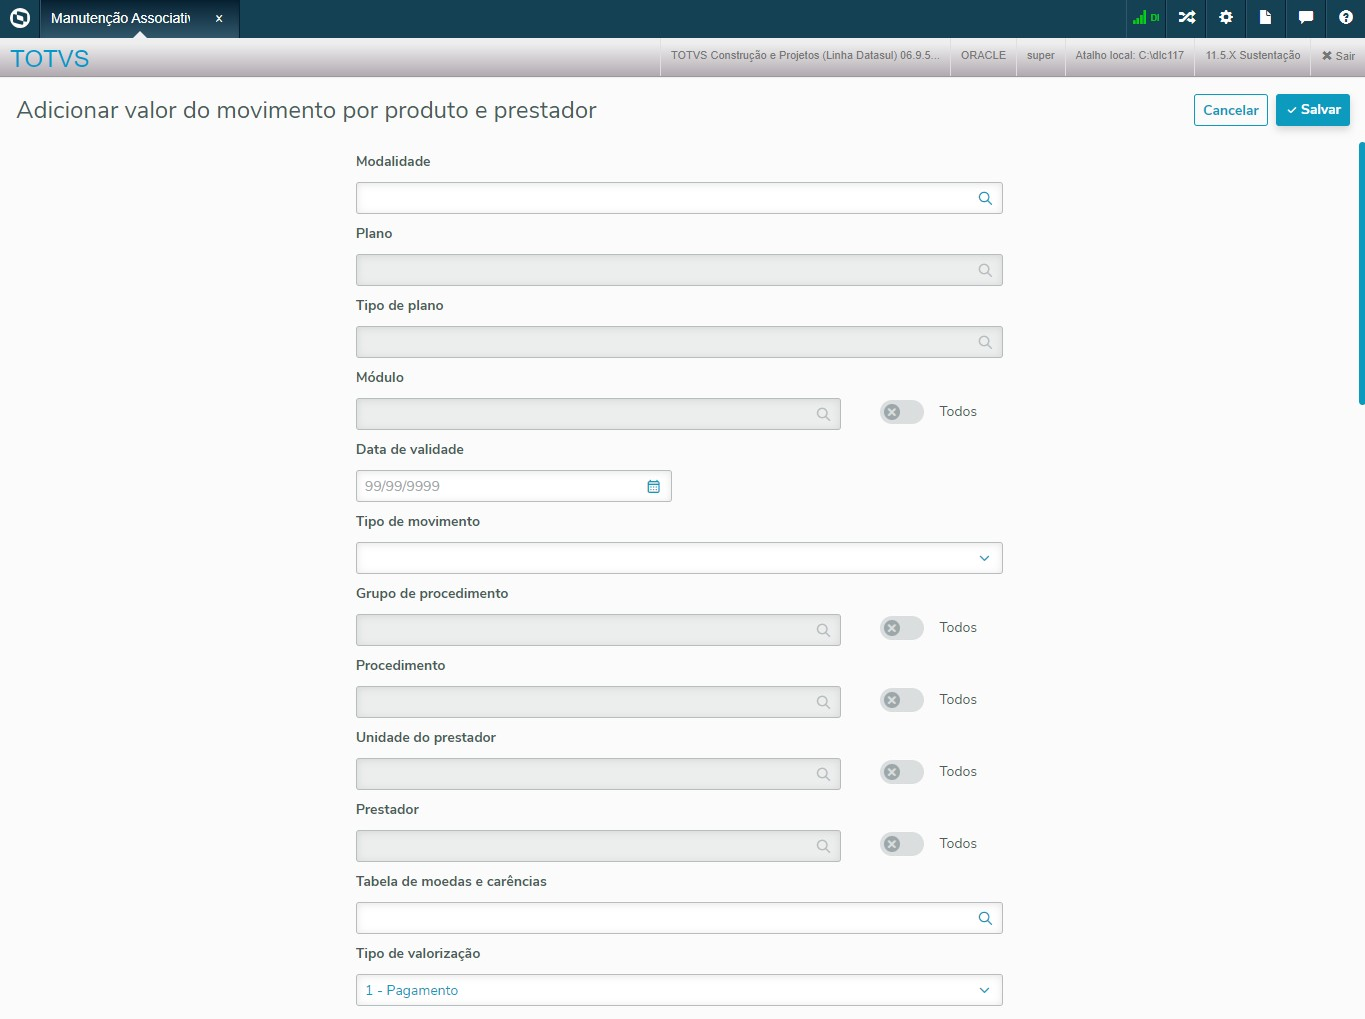The width and height of the screenshot is (1365, 1019).
Task: Open the chat bubble icon
Action: coord(1305,18)
